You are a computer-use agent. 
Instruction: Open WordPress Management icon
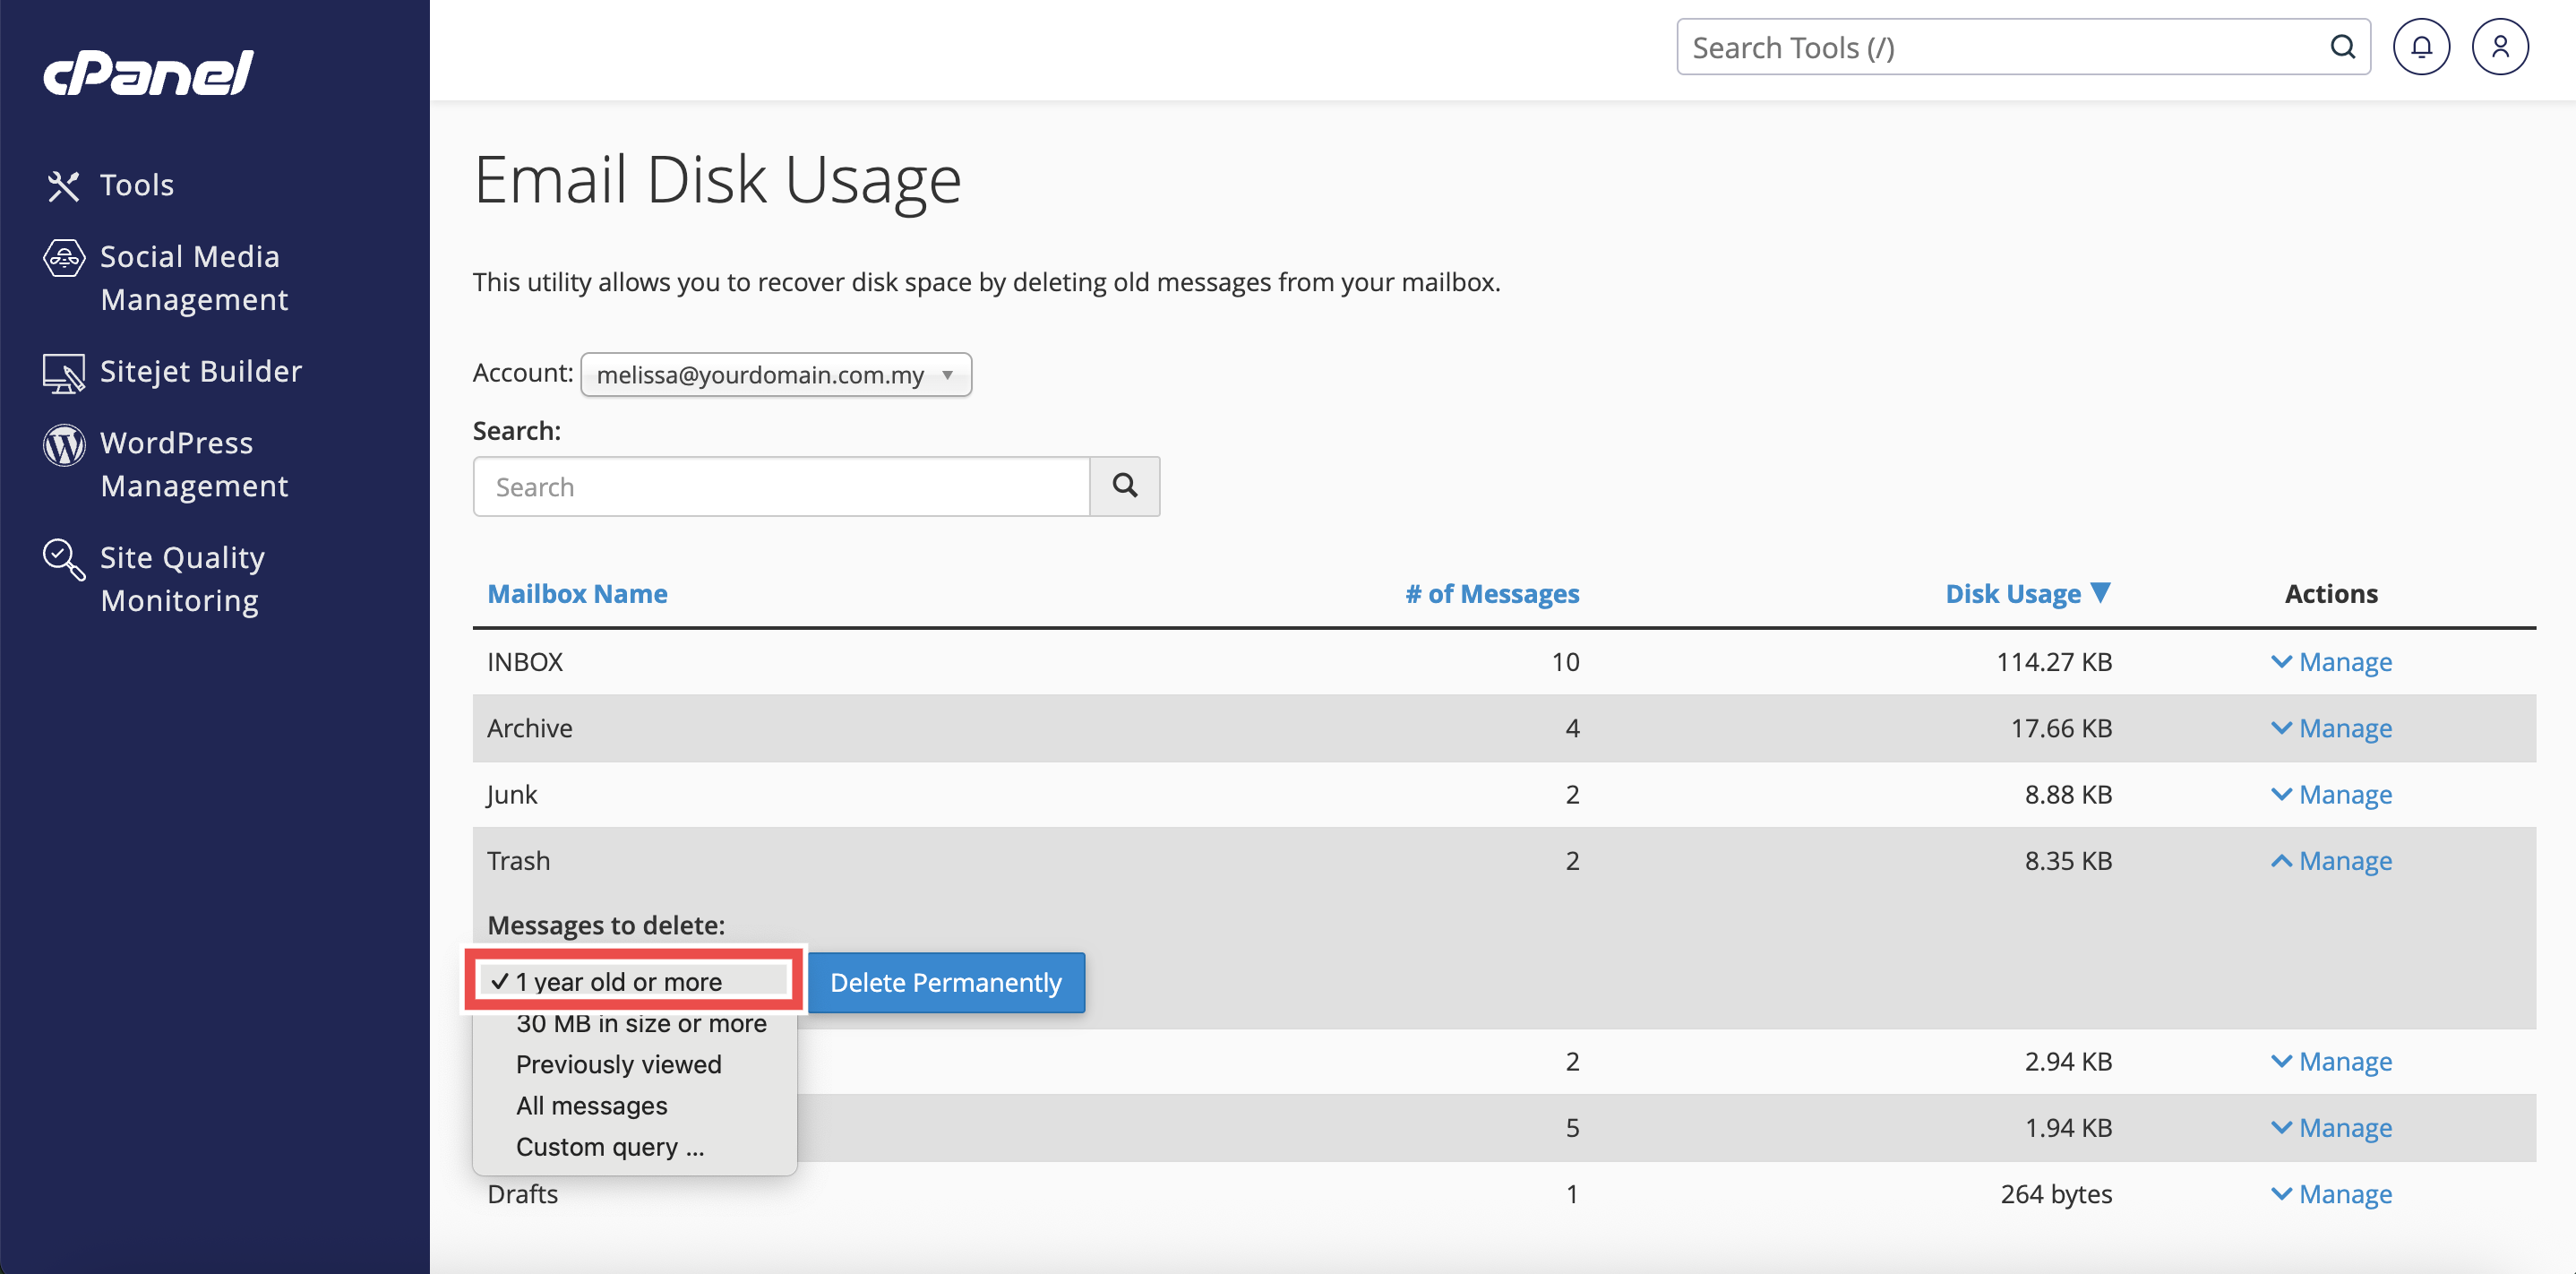[63, 445]
